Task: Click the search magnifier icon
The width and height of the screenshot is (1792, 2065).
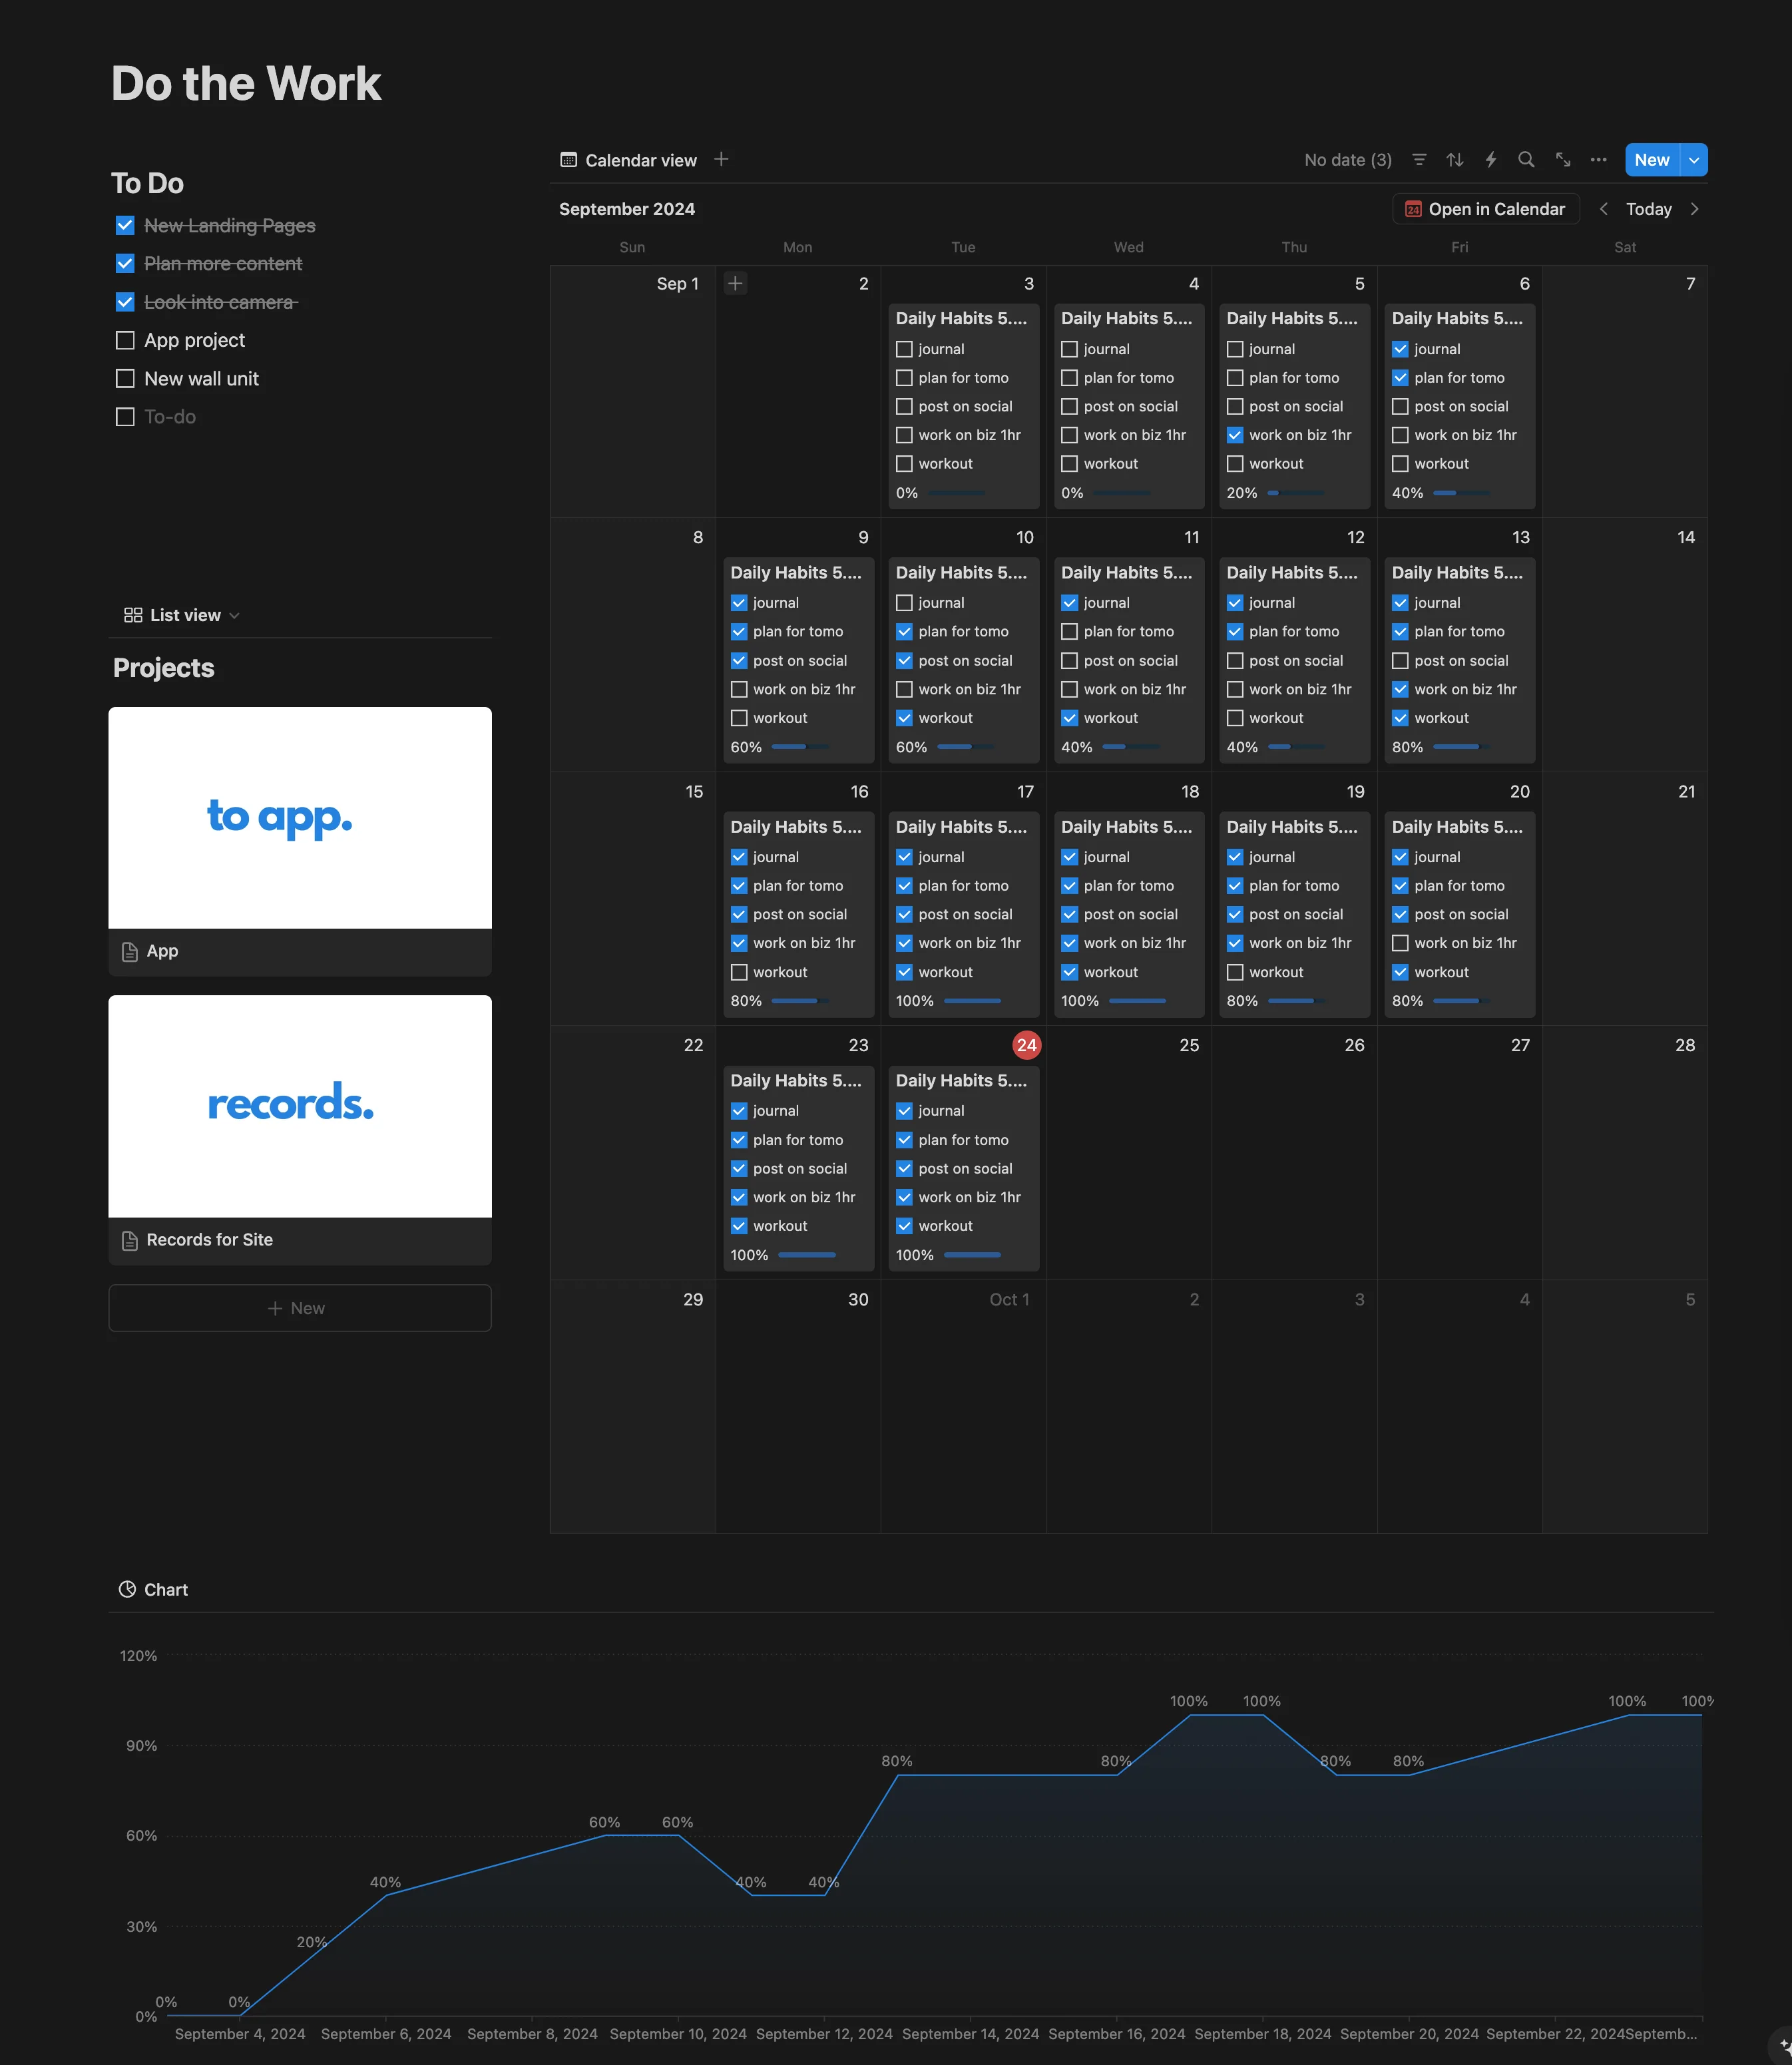Action: [1526, 160]
